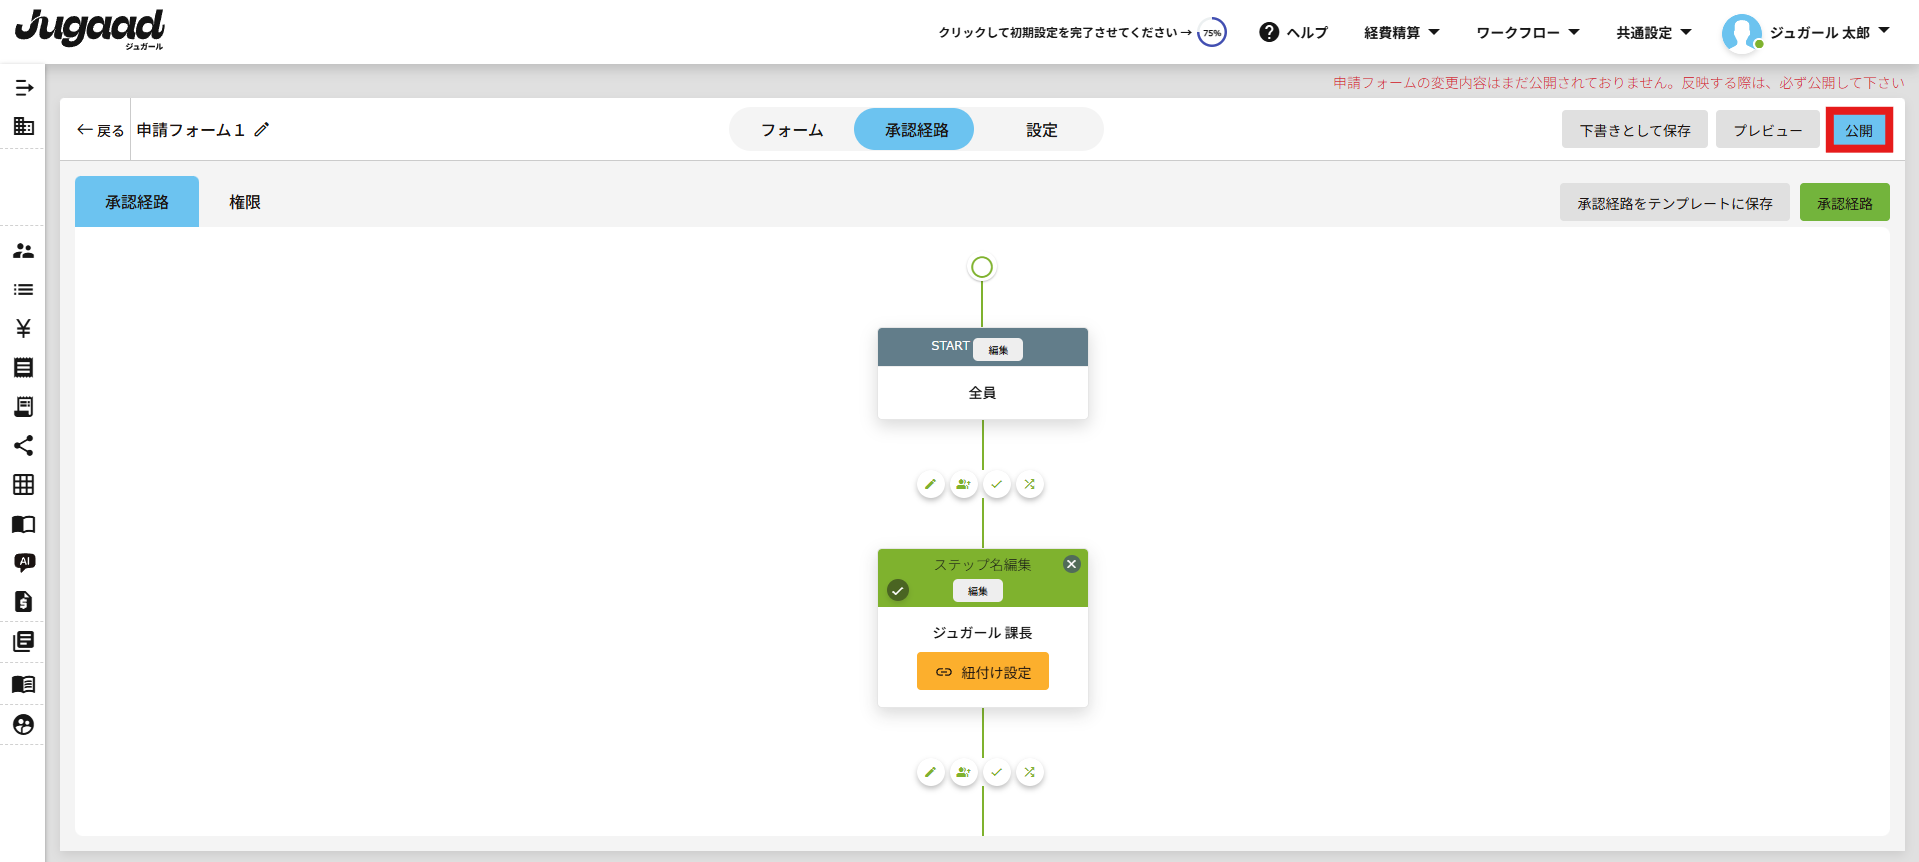Click add-approver icon below START step
Image resolution: width=1919 pixels, height=862 pixels.
pyautogui.click(x=963, y=485)
